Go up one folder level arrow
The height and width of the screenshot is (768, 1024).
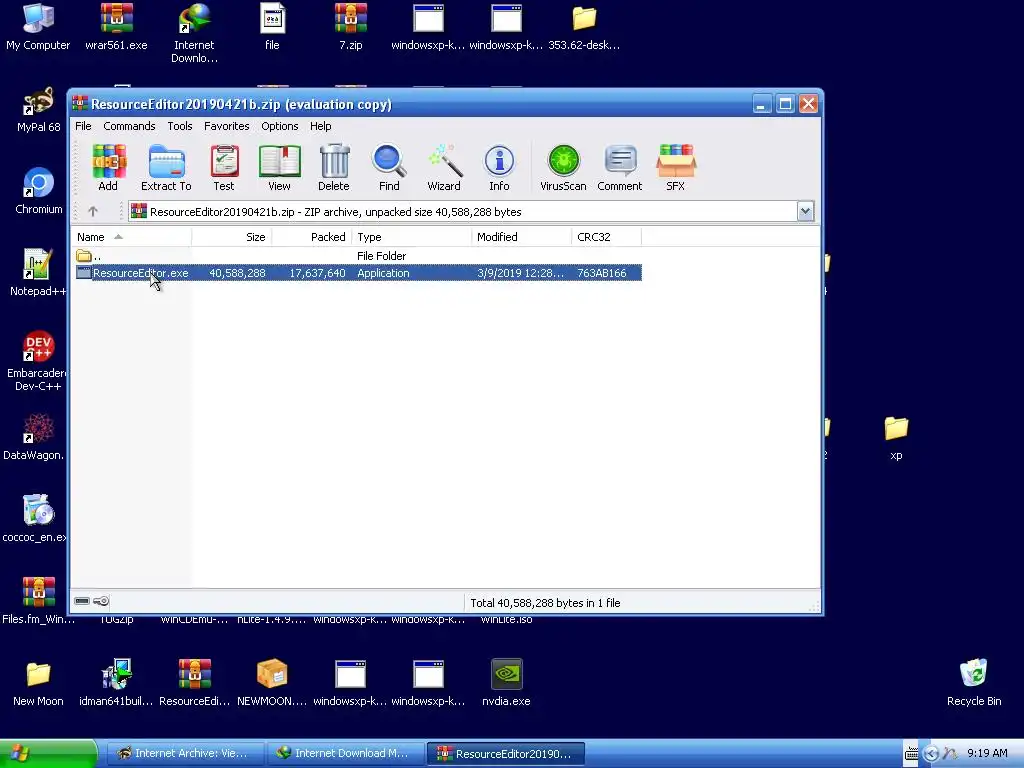pyautogui.click(x=93, y=212)
